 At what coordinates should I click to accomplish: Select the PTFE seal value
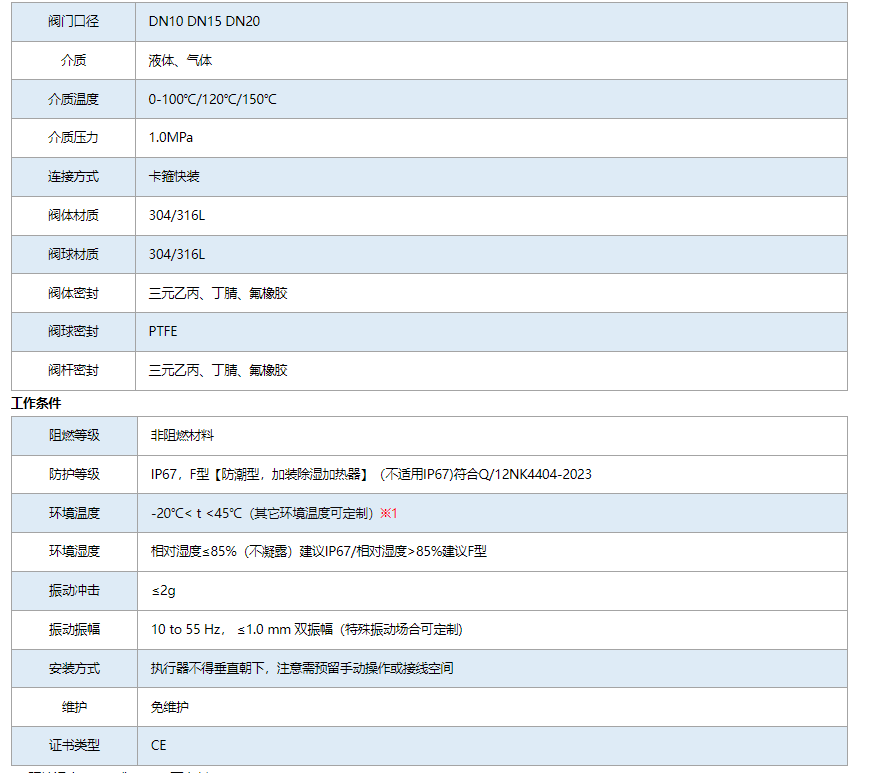pyautogui.click(x=163, y=331)
